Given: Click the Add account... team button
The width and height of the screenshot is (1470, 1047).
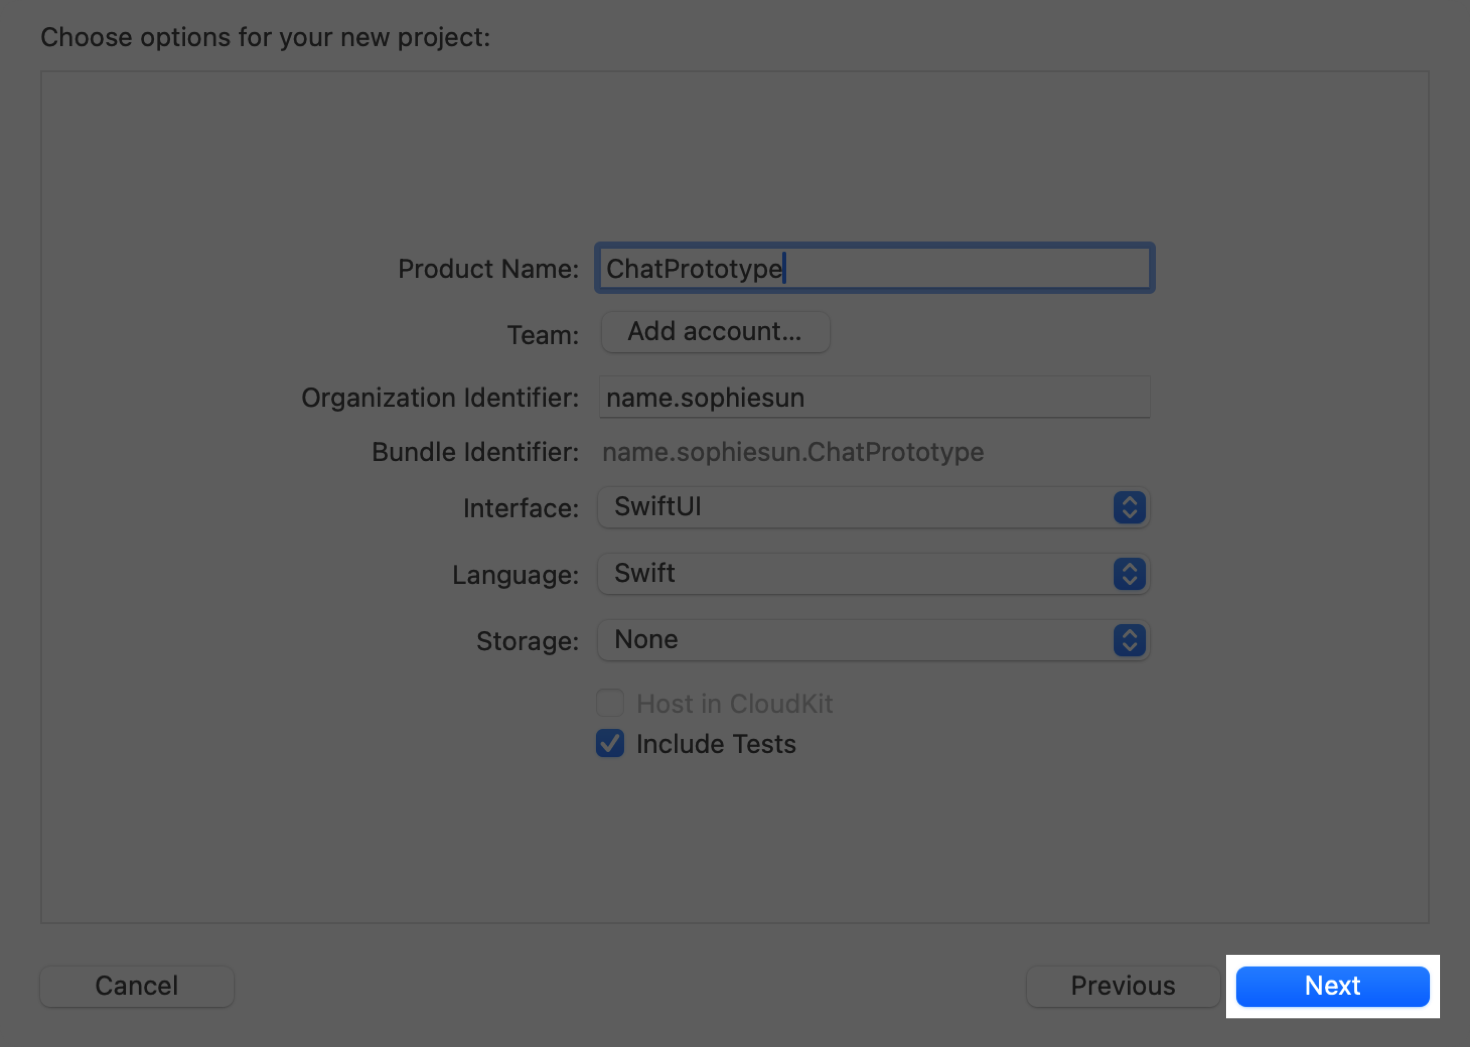Looking at the screenshot, I should point(715,332).
